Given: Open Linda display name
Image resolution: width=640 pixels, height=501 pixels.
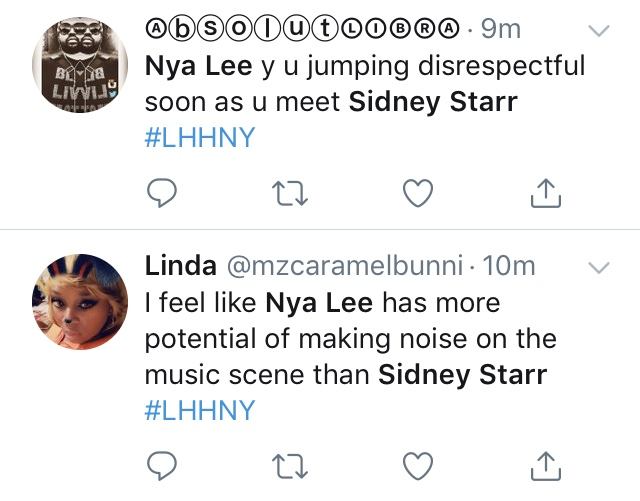Looking at the screenshot, I should [180, 266].
